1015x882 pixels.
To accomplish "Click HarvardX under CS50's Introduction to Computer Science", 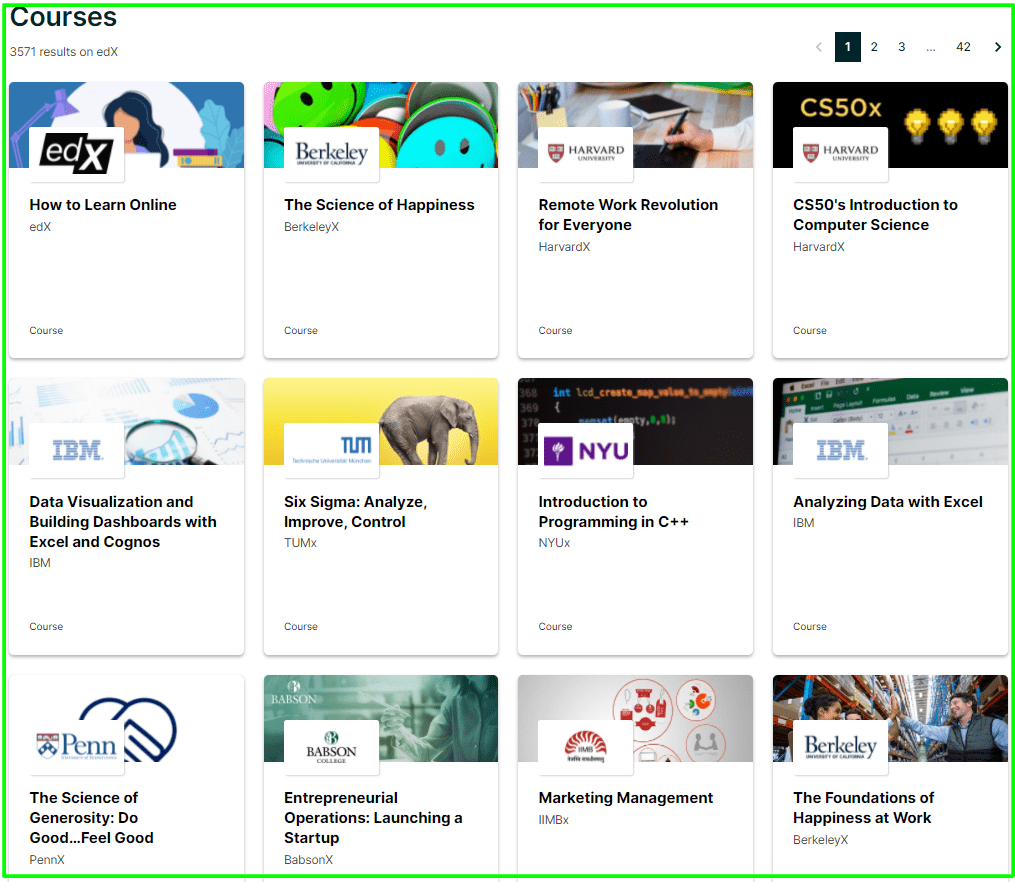I will coord(819,247).
